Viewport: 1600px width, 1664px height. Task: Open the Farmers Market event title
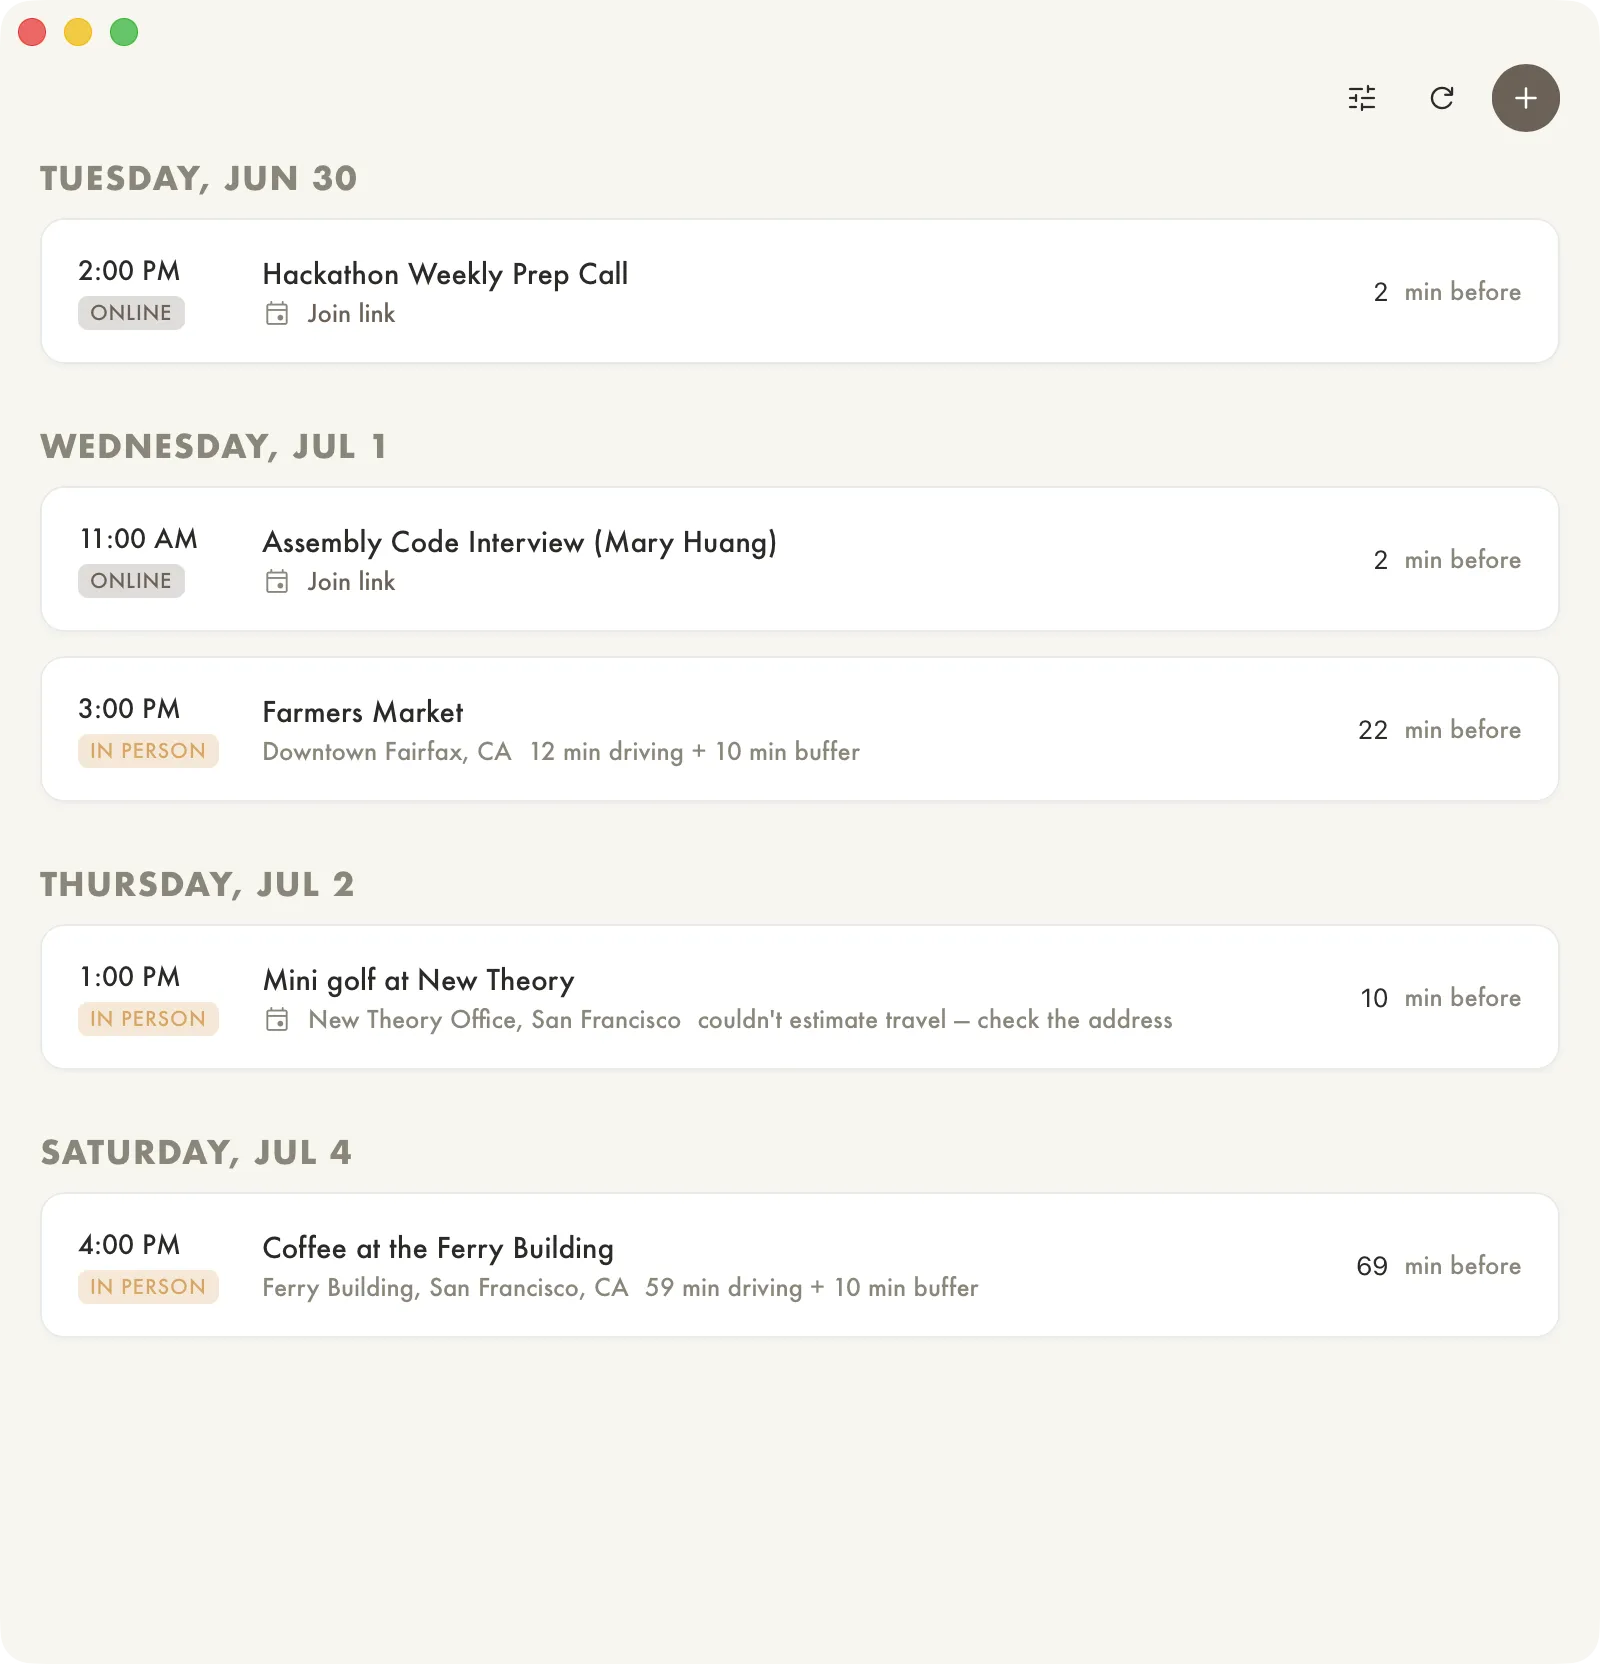(x=363, y=712)
